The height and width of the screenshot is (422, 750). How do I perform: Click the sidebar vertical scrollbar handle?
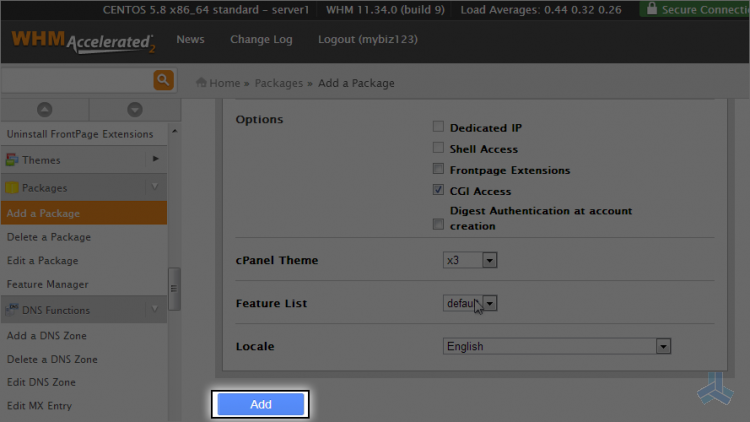pos(174,289)
